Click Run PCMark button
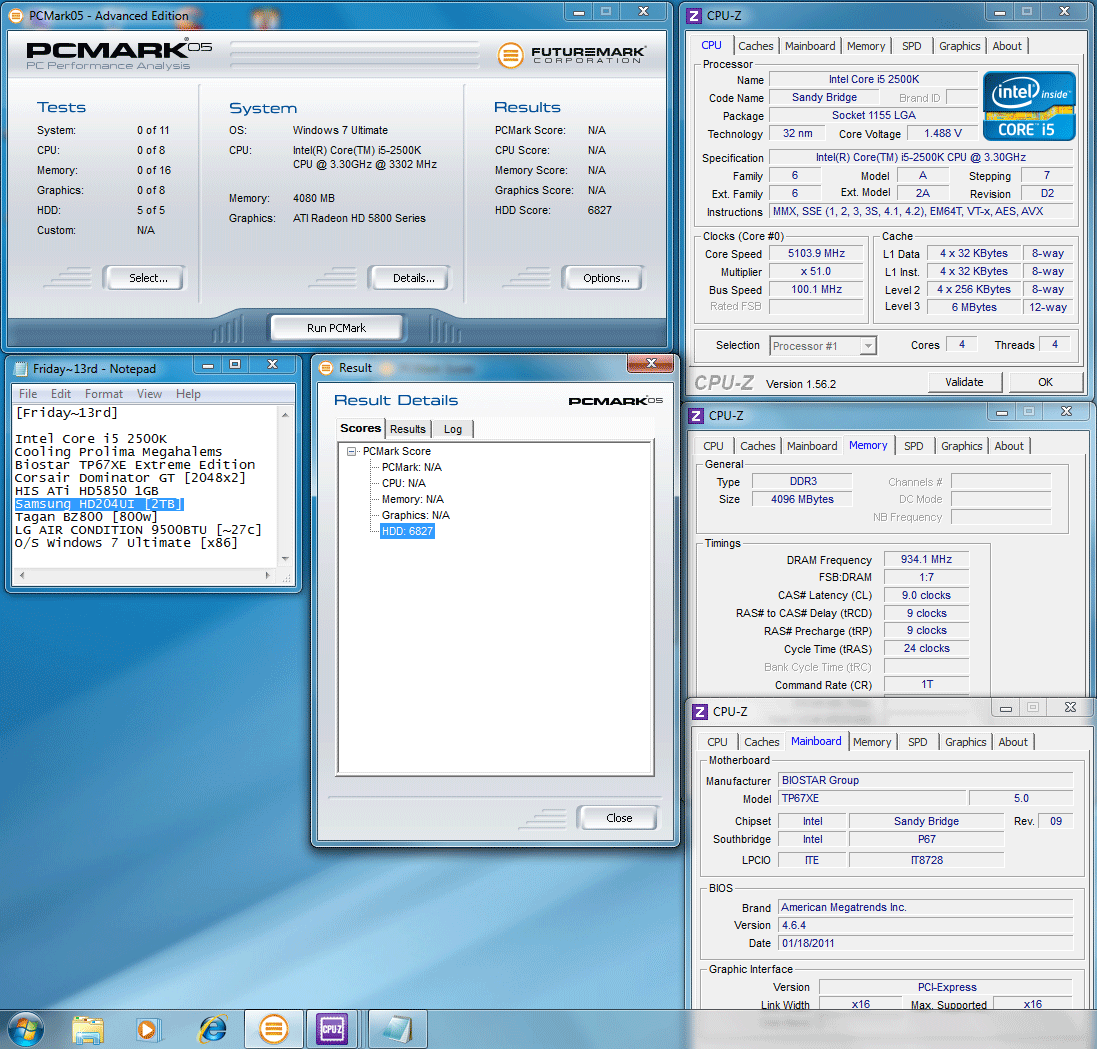The image size is (1097, 1049). point(336,328)
